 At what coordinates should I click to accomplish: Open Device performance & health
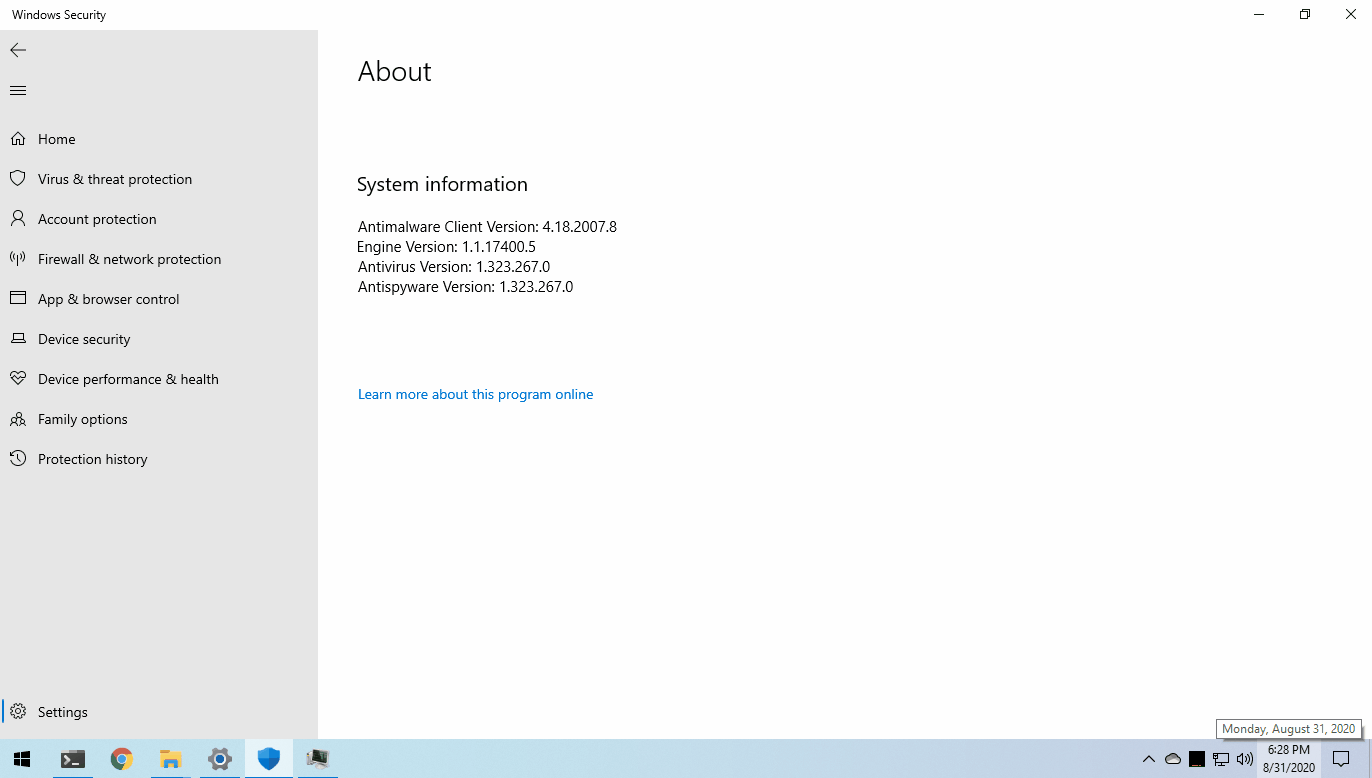click(x=159, y=379)
